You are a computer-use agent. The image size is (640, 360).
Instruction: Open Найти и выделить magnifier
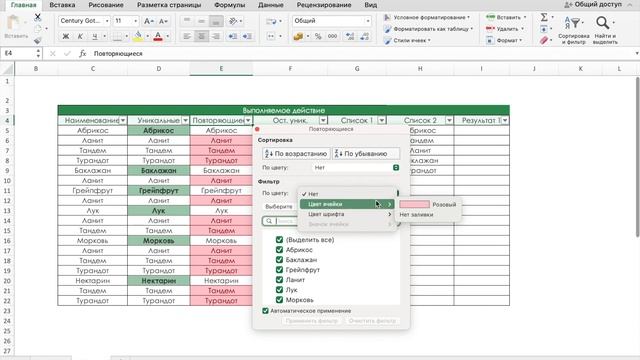point(604,30)
